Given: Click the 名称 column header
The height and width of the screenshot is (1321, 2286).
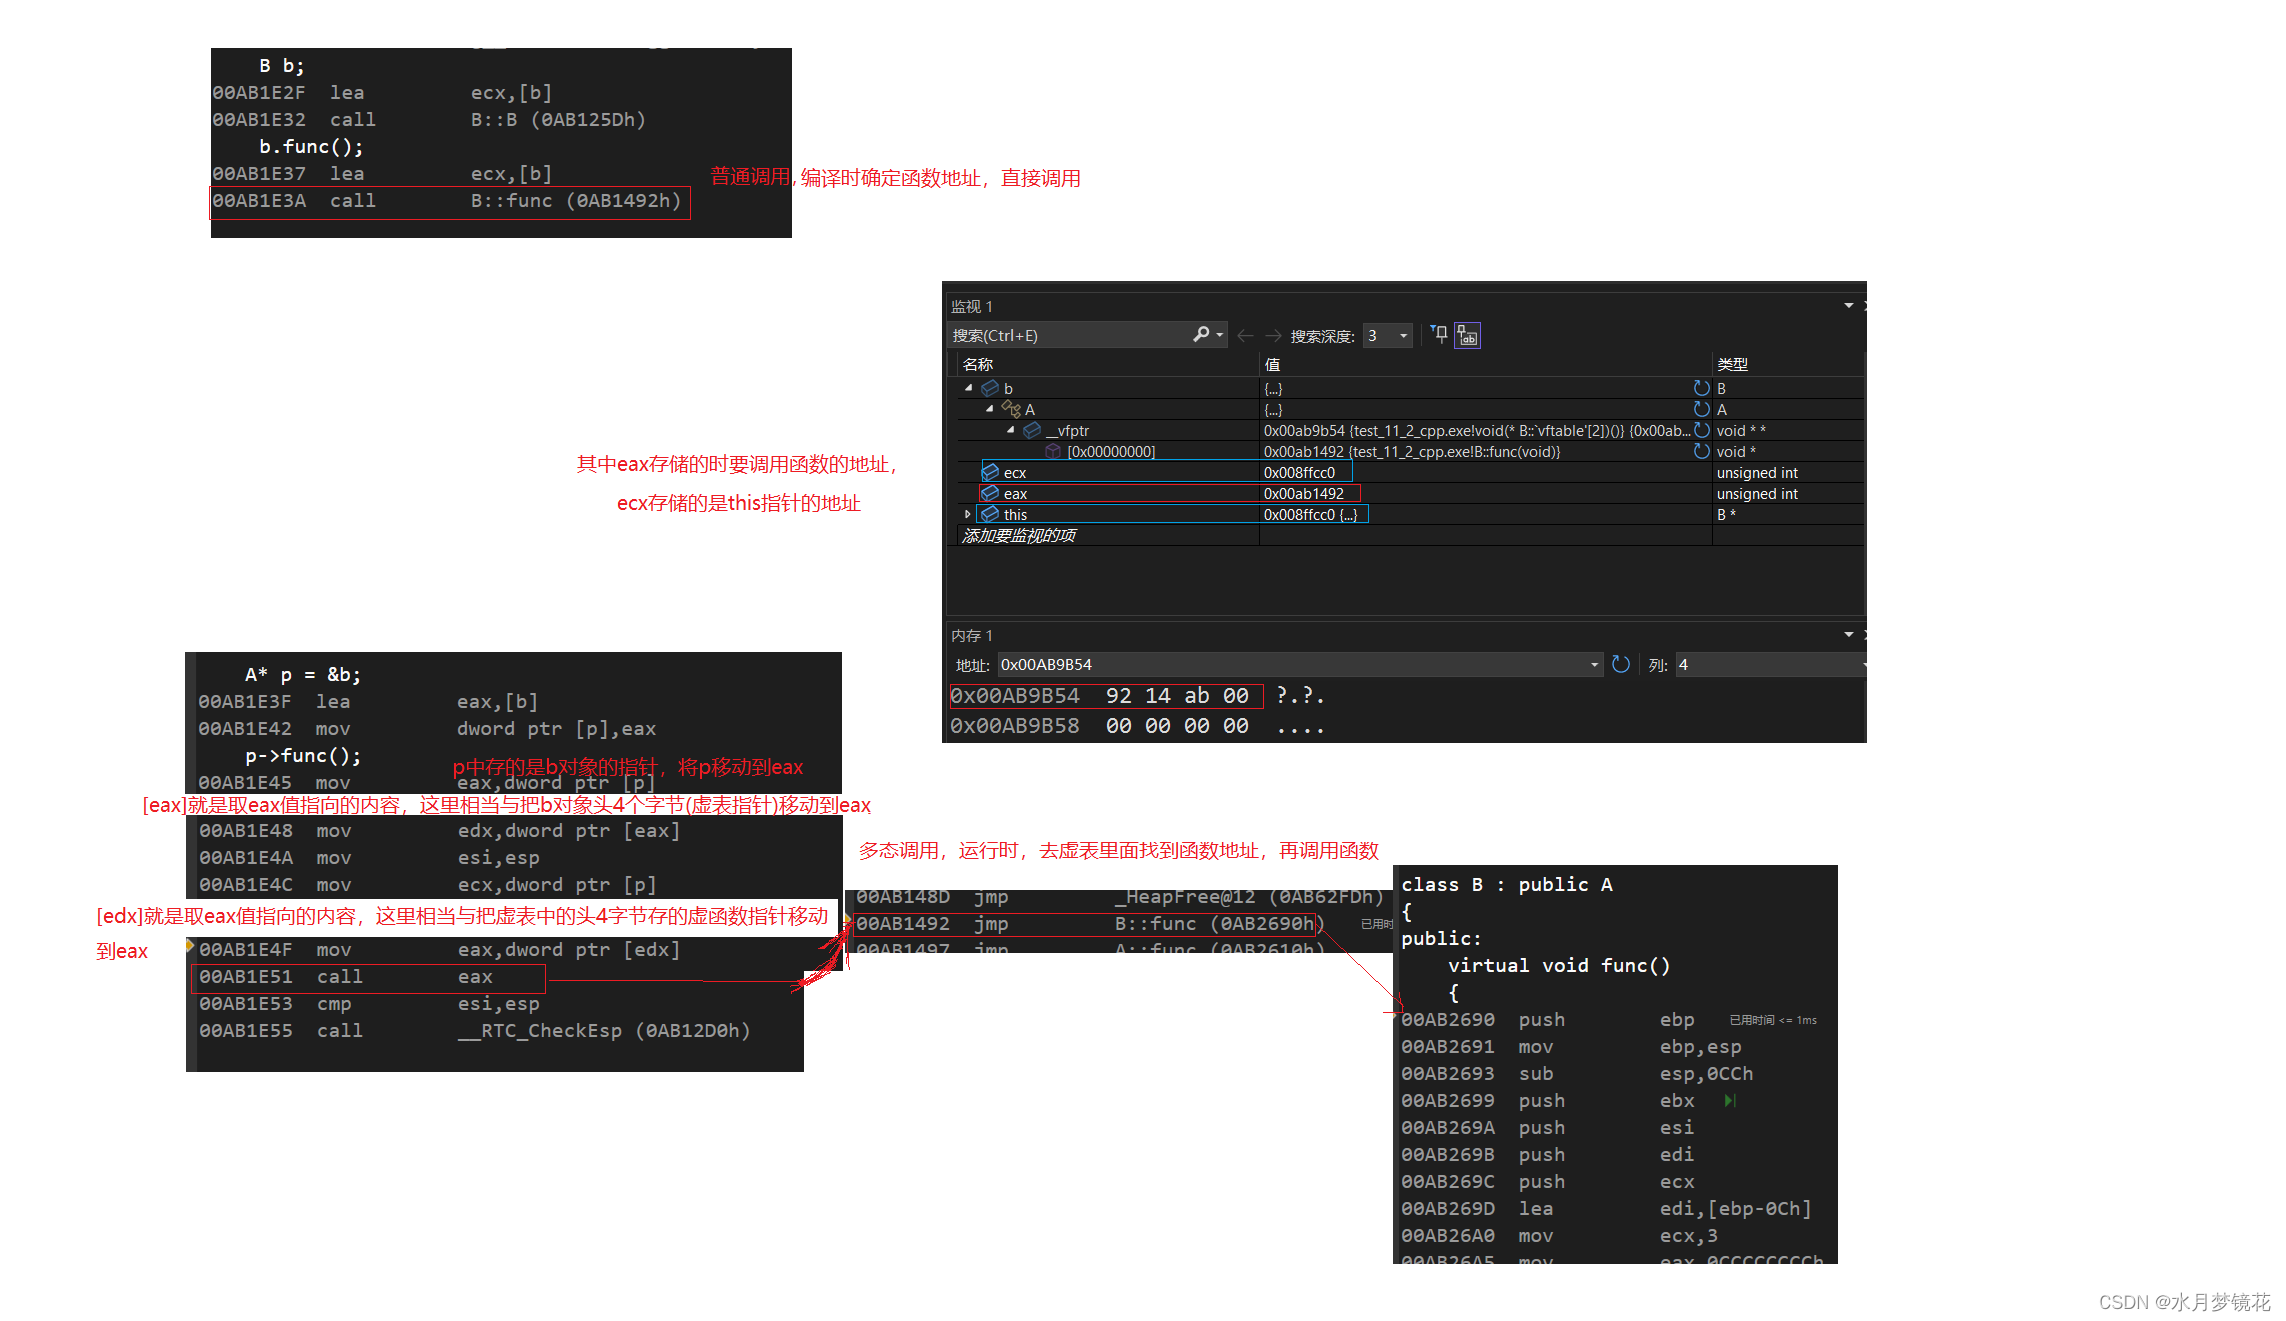Looking at the screenshot, I should tap(977, 364).
